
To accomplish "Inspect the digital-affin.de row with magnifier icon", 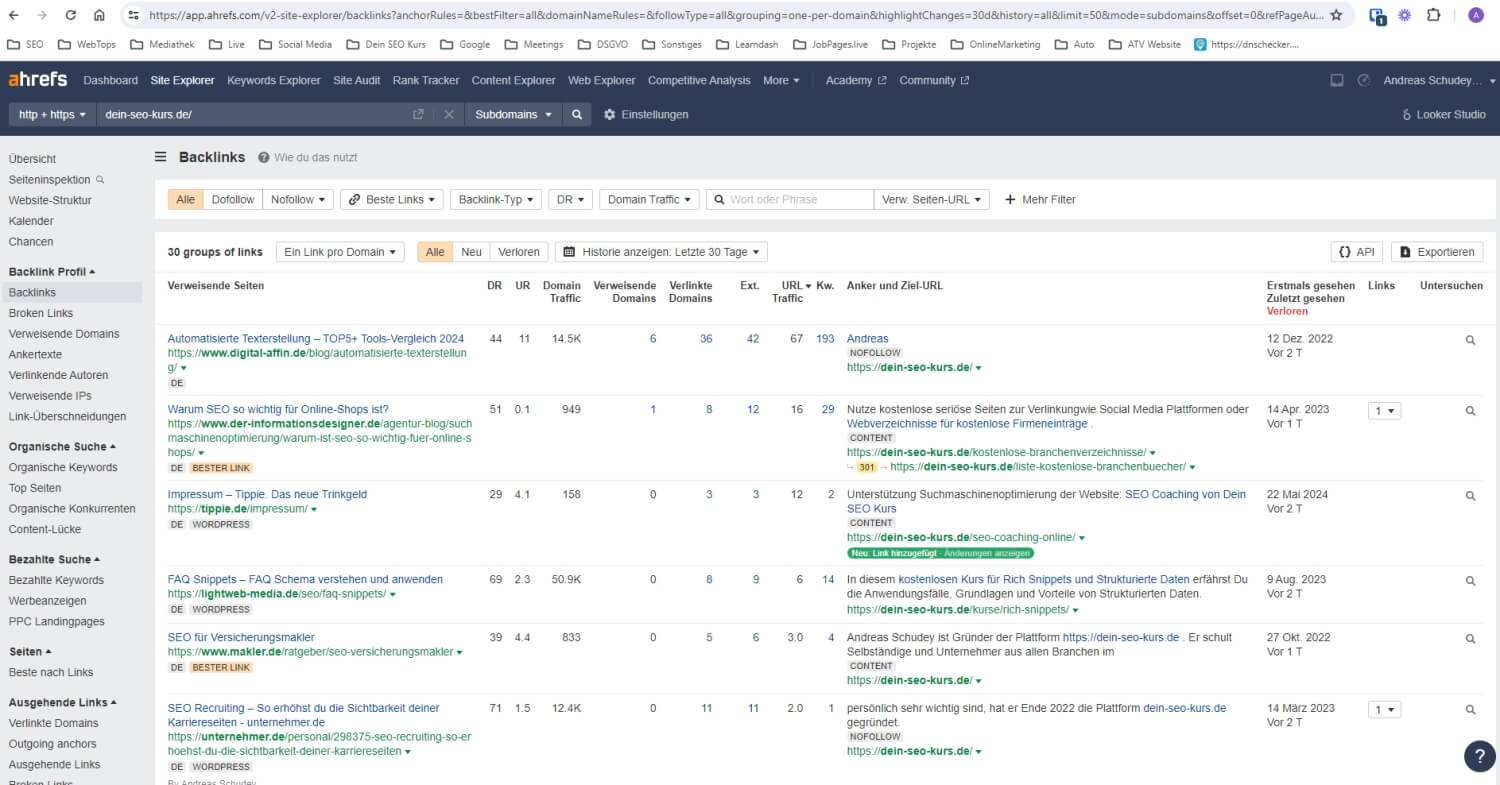I will [1470, 340].
